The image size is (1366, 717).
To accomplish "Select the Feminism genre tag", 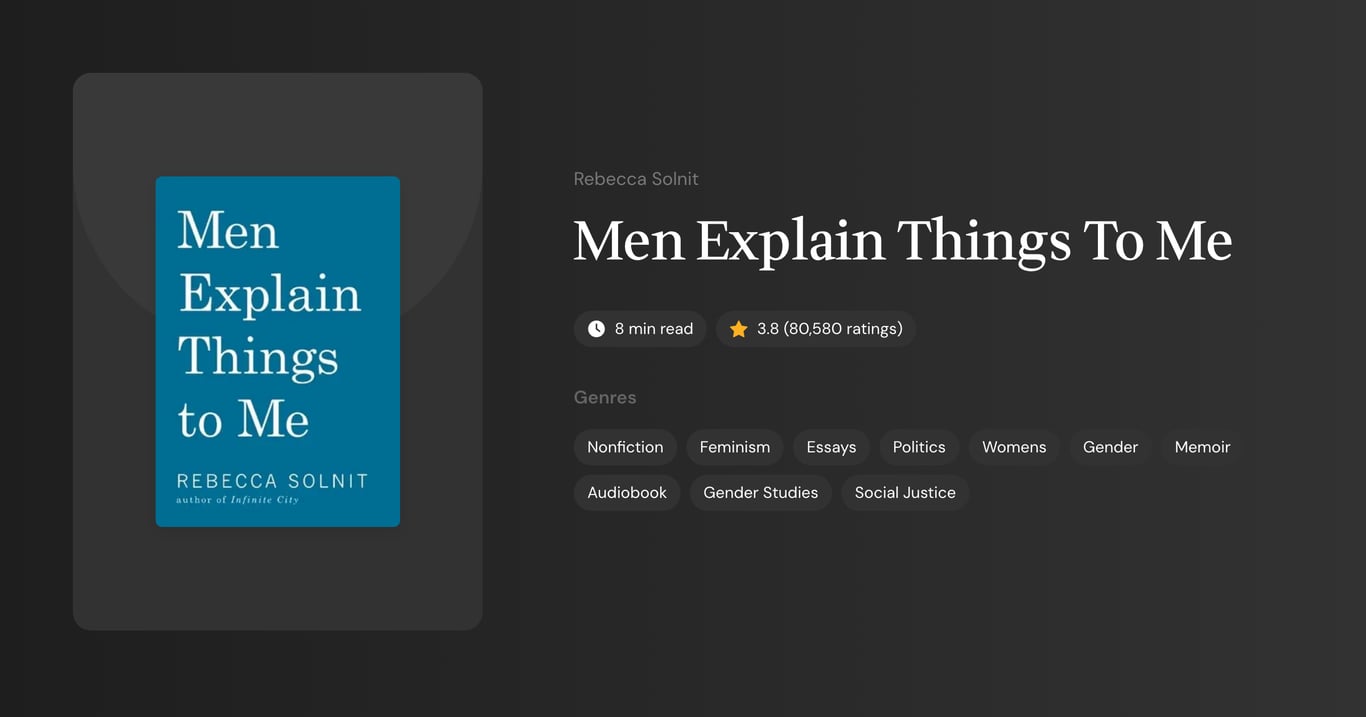I will pos(735,447).
